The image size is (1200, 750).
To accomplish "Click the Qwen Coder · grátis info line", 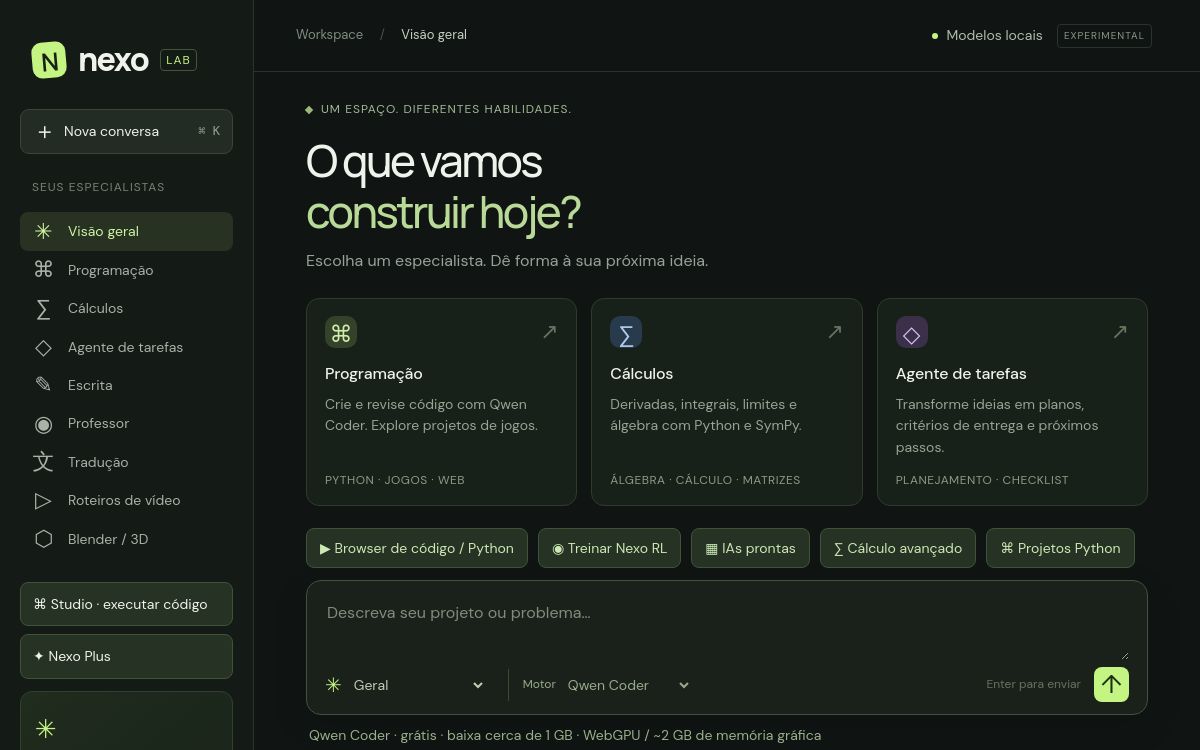I will click(x=565, y=735).
